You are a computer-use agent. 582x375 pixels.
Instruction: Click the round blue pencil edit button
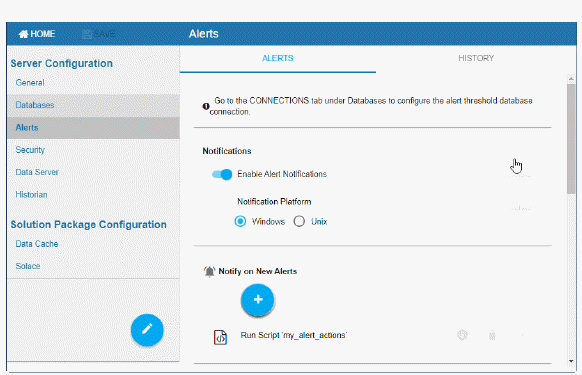click(x=147, y=330)
